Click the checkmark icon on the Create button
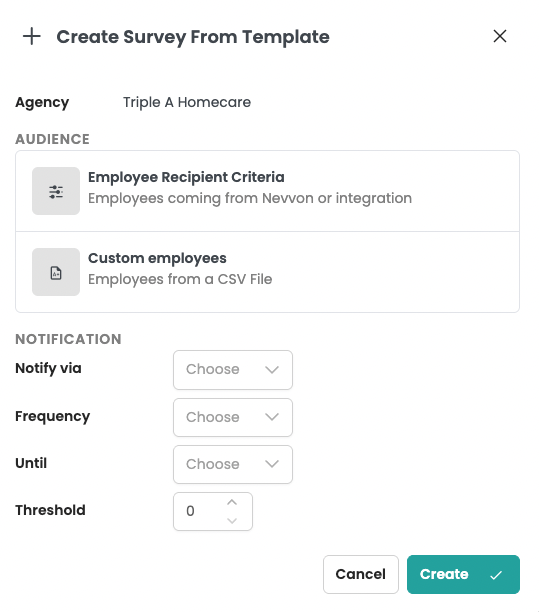This screenshot has height=612, width=539. 496,575
